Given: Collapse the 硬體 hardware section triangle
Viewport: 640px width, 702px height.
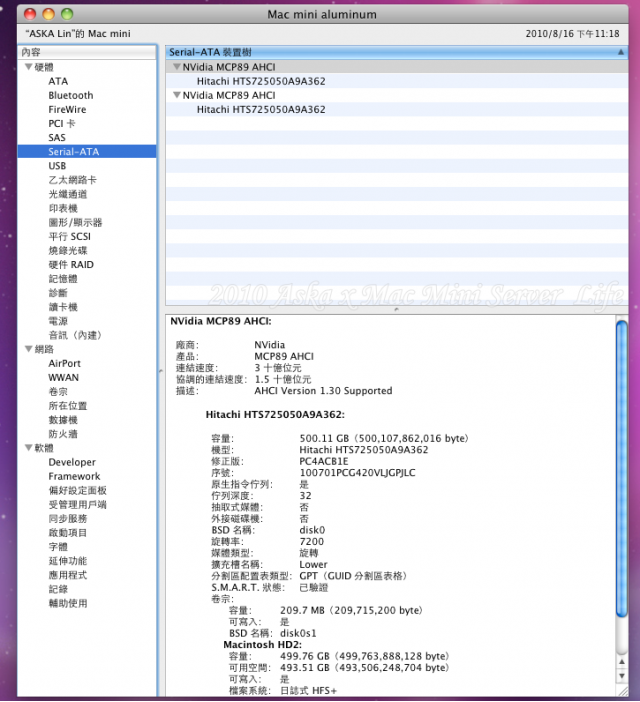Looking at the screenshot, I should [x=29, y=67].
